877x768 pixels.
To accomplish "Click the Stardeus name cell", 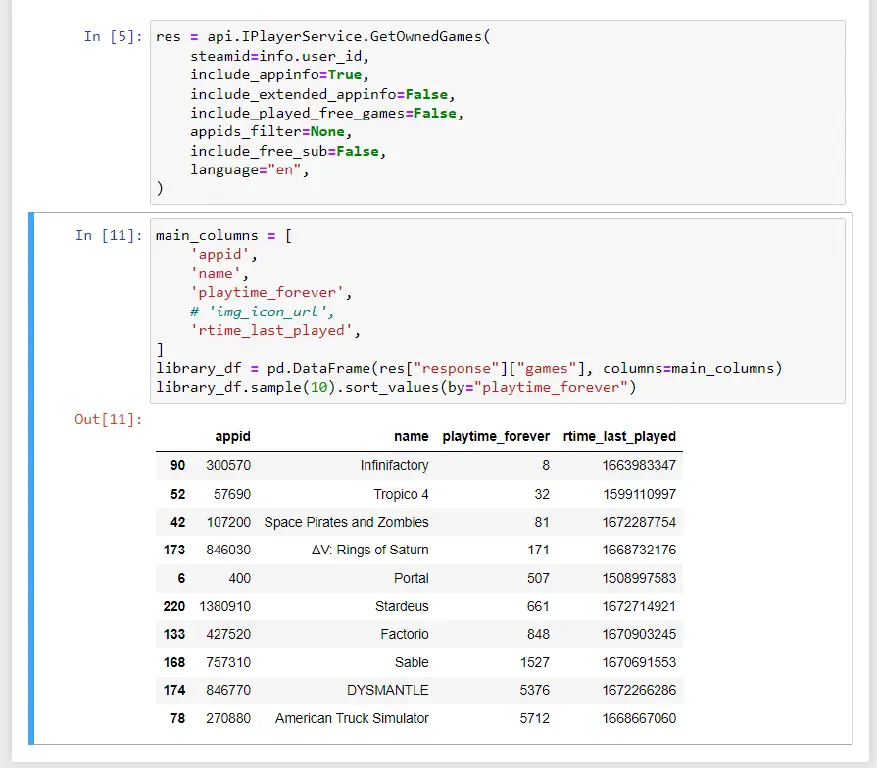I will tap(402, 606).
